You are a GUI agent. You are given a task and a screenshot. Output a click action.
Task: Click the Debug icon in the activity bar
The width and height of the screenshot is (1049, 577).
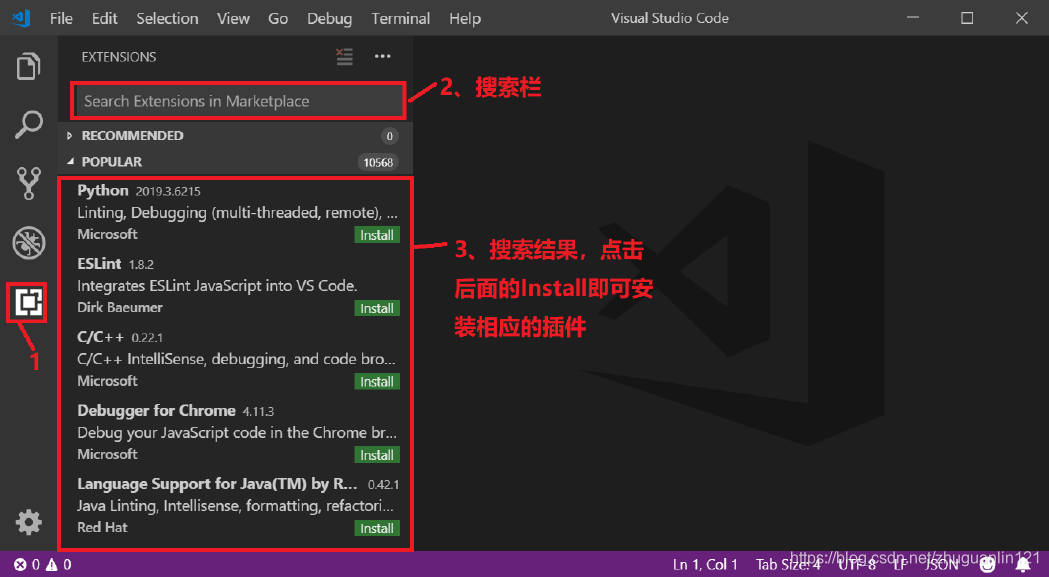[x=27, y=241]
